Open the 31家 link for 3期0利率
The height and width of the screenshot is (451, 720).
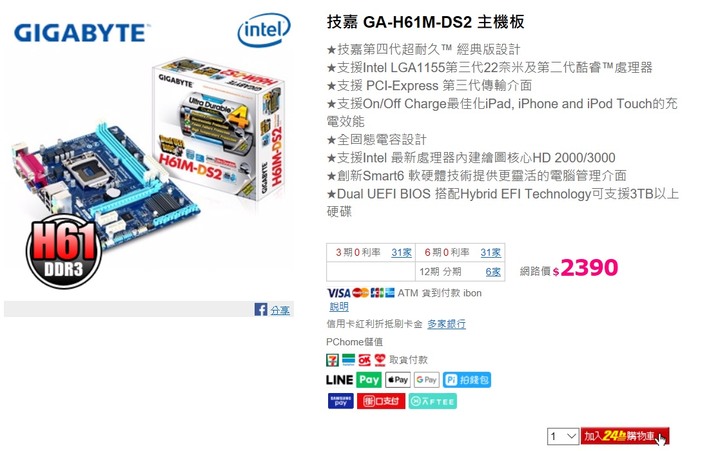[x=401, y=253]
